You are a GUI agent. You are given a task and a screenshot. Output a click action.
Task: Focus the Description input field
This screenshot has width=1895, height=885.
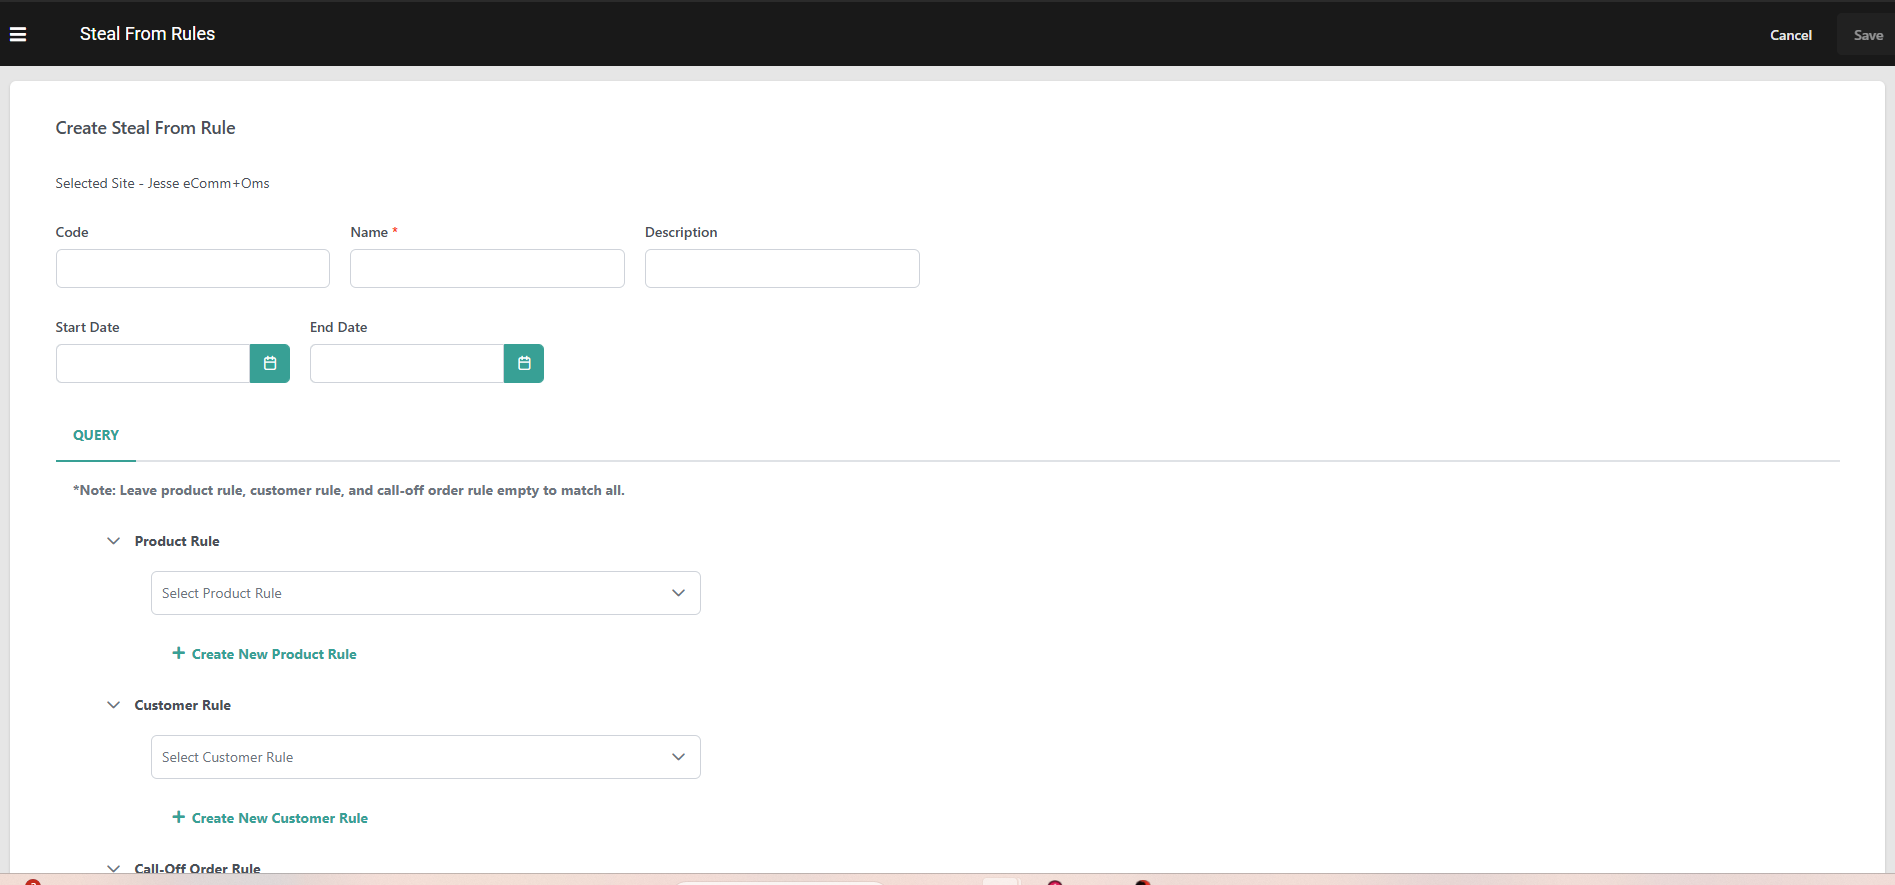pyautogui.click(x=782, y=268)
